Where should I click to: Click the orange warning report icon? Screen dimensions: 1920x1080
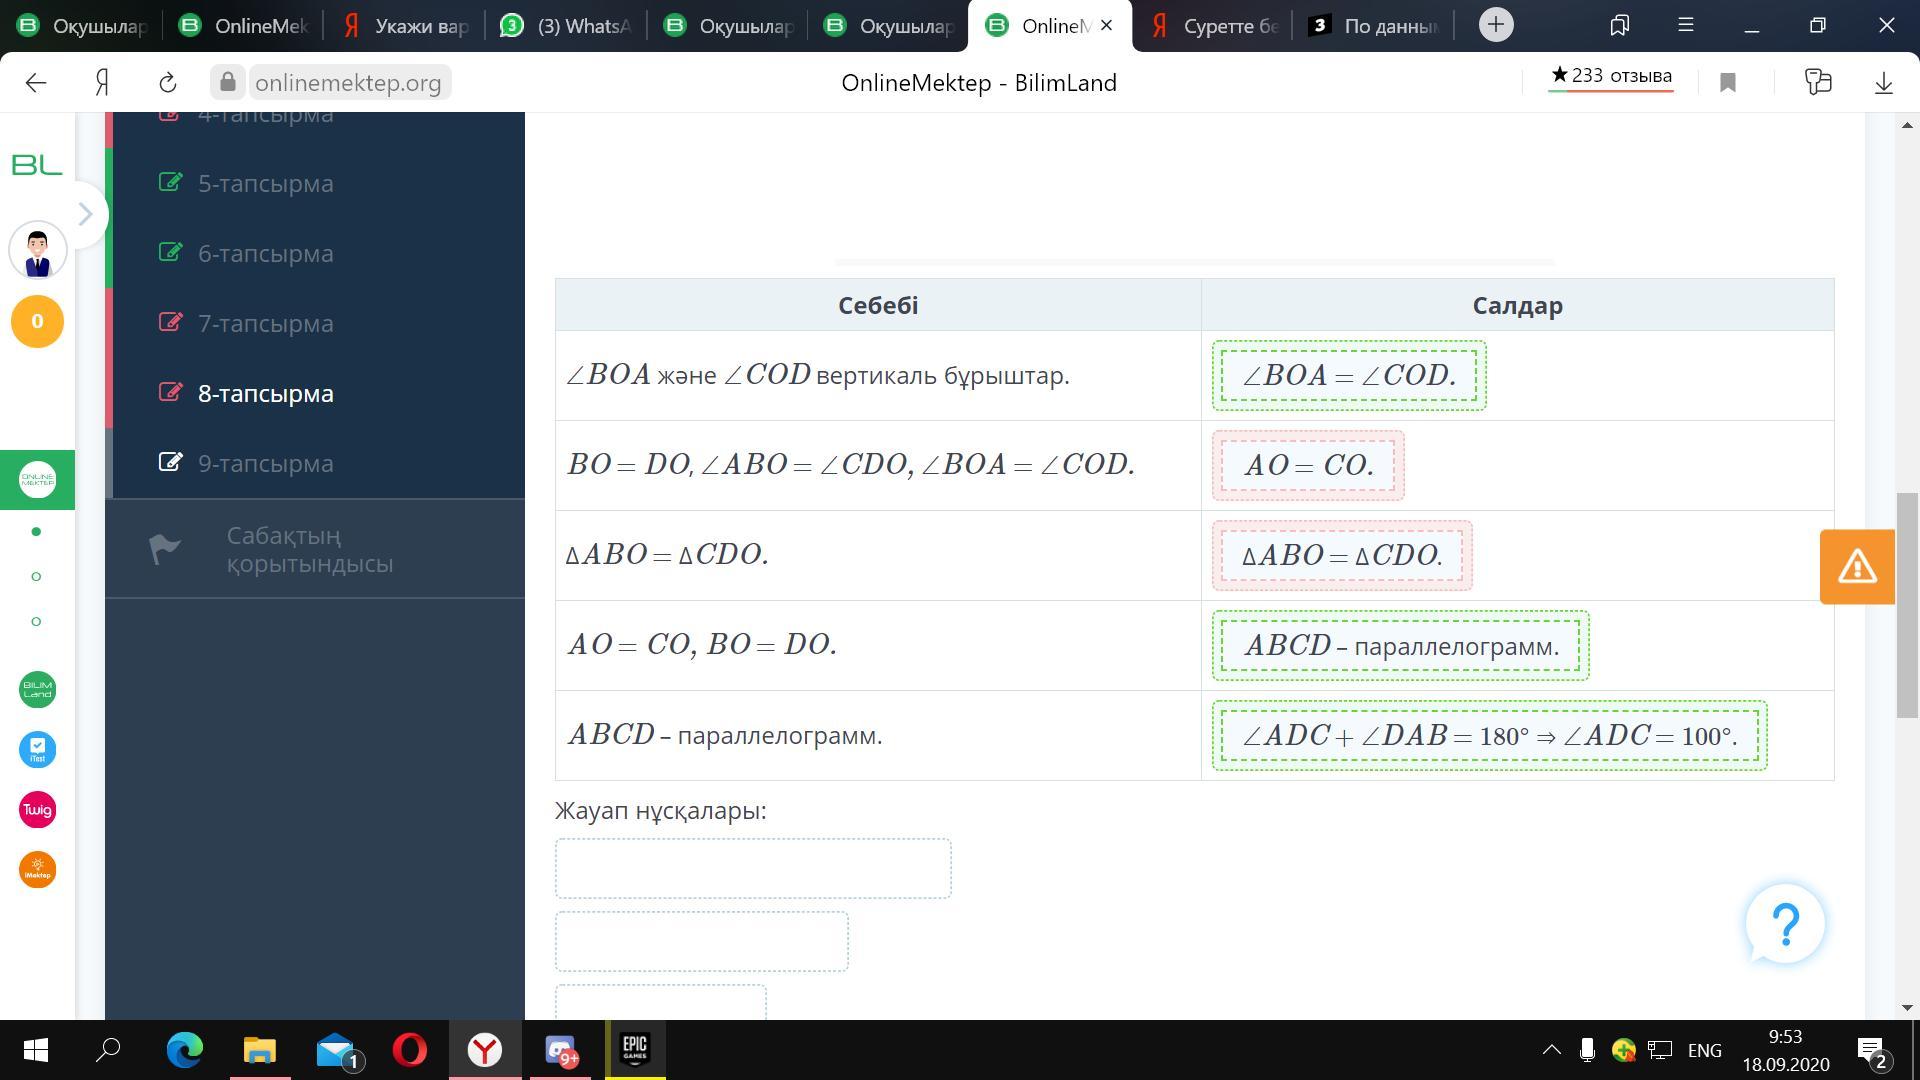tap(1857, 567)
